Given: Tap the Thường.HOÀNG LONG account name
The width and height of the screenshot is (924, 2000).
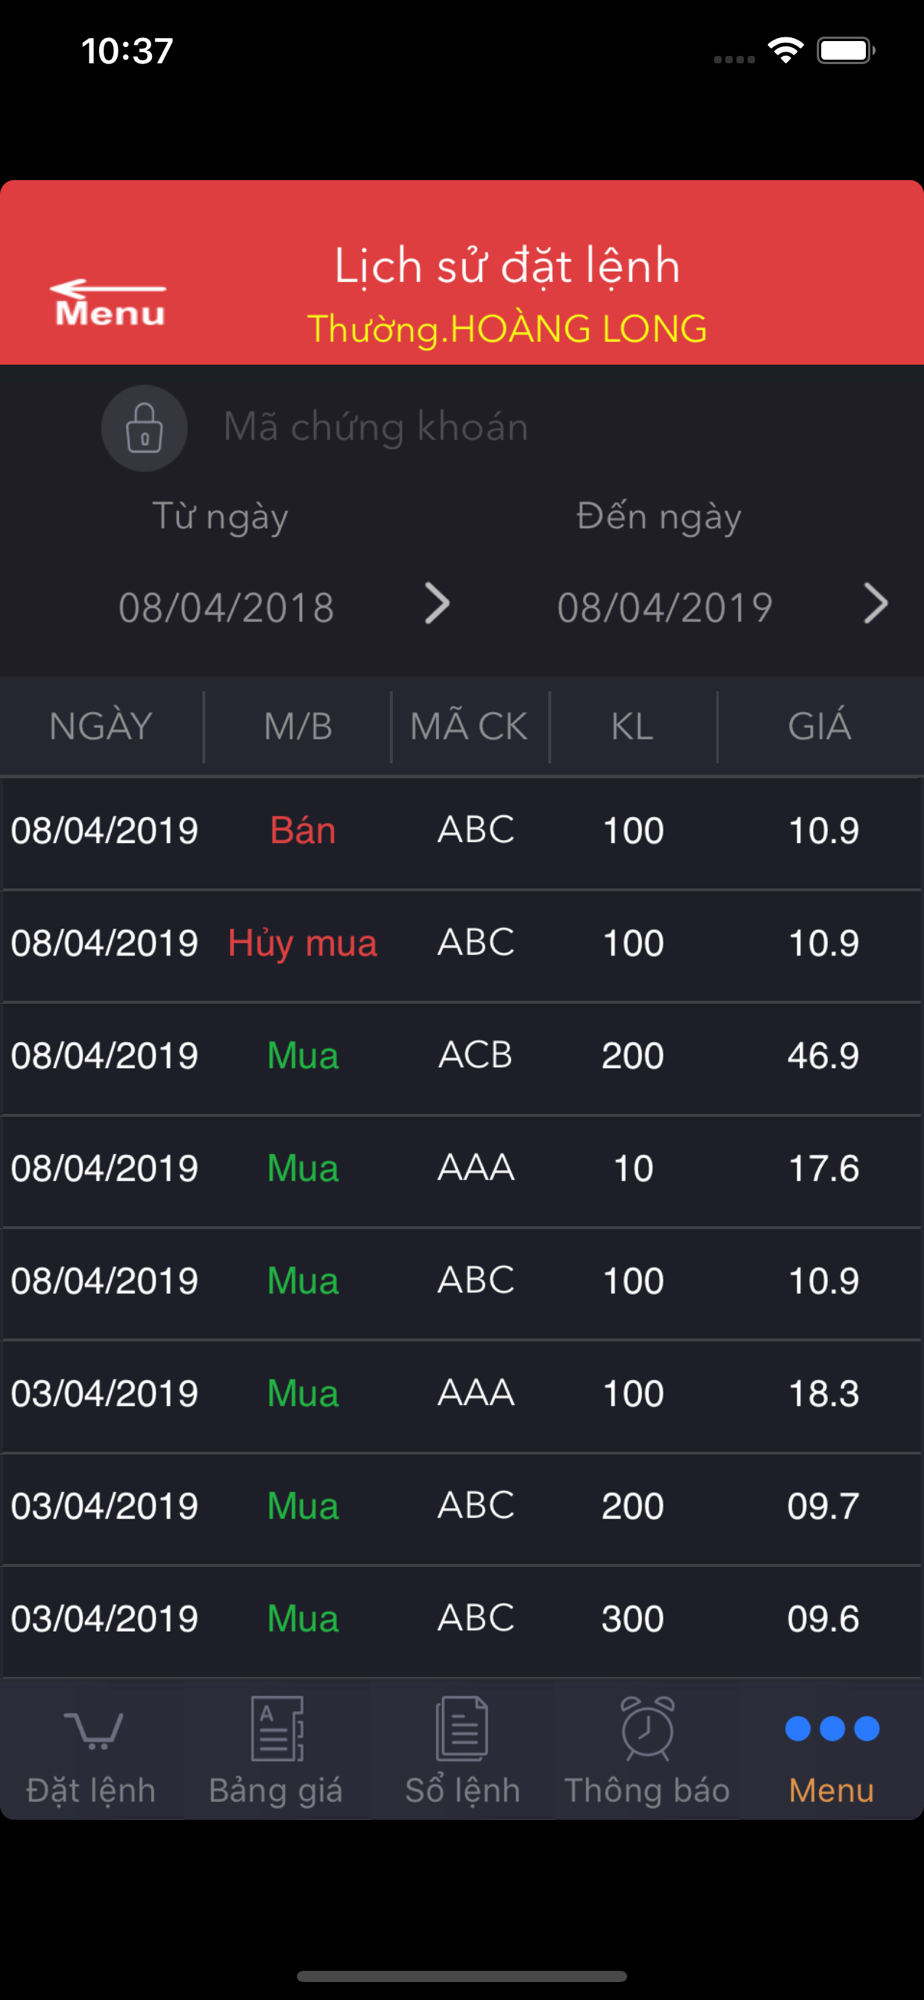Looking at the screenshot, I should 507,329.
